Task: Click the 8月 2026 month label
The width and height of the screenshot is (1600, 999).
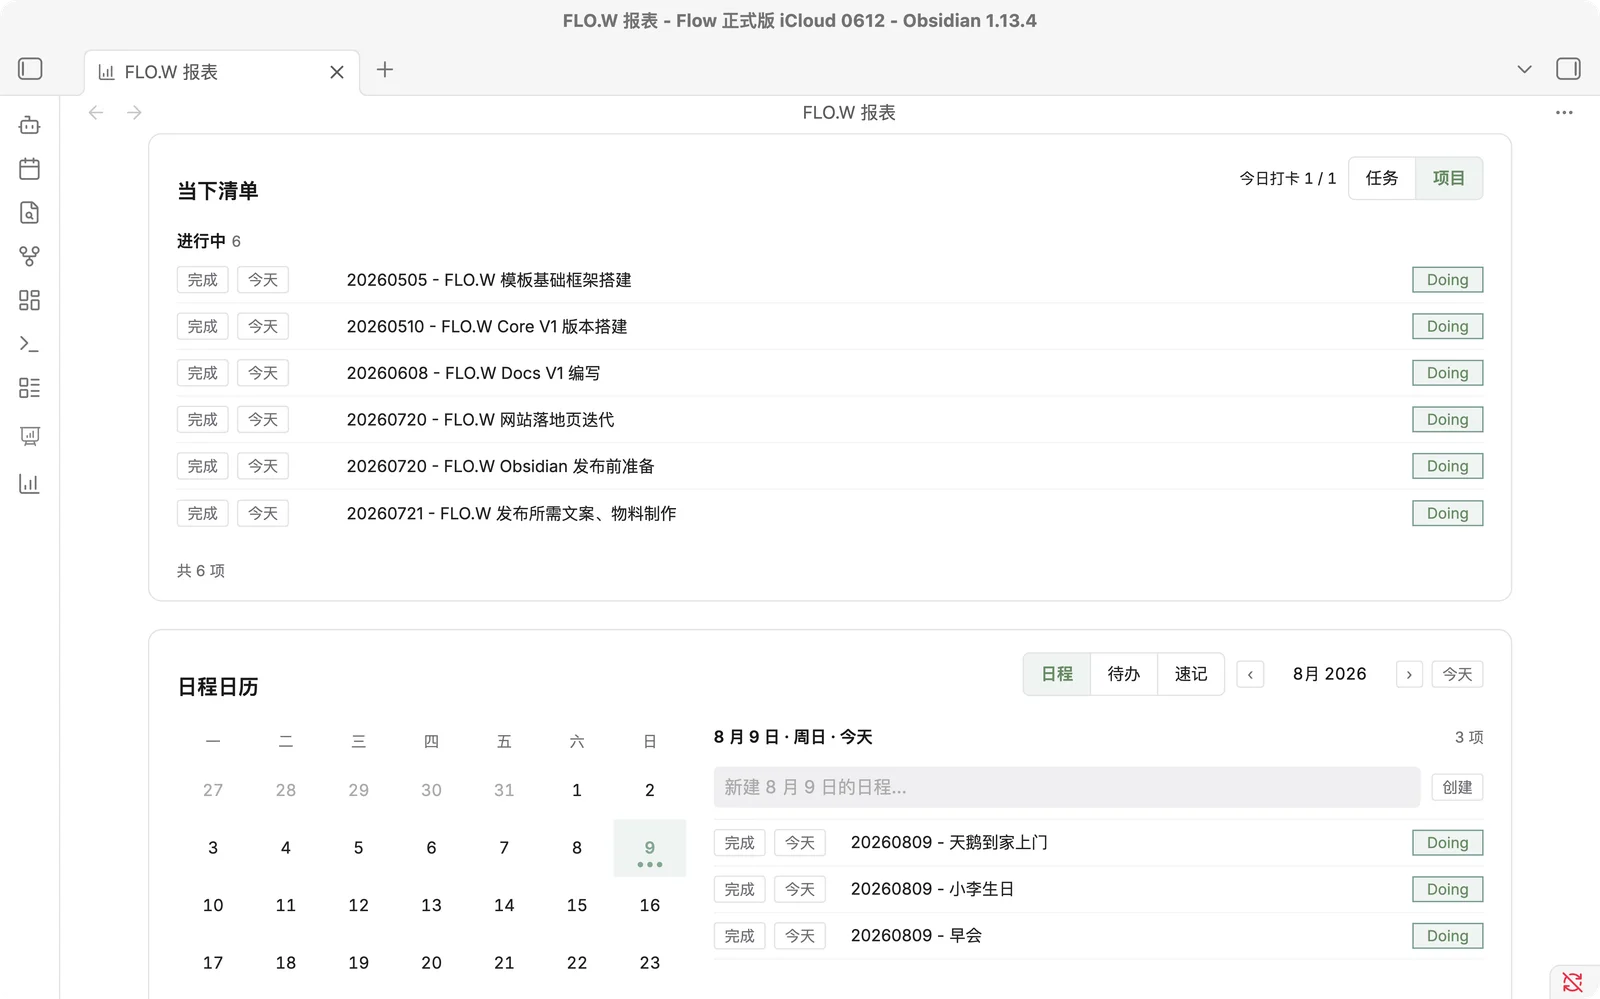Action: pyautogui.click(x=1329, y=674)
